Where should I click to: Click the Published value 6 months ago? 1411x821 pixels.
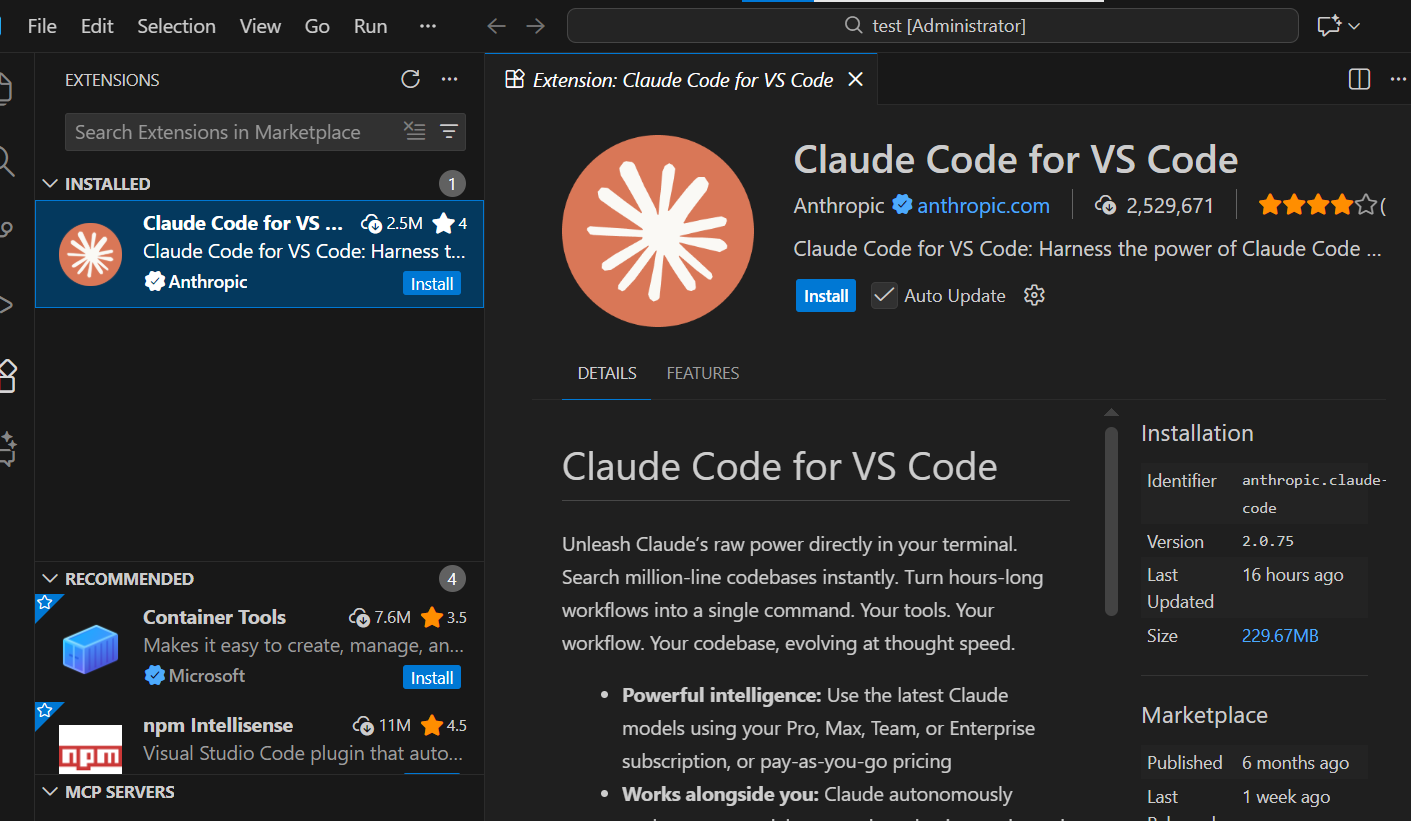[1295, 762]
